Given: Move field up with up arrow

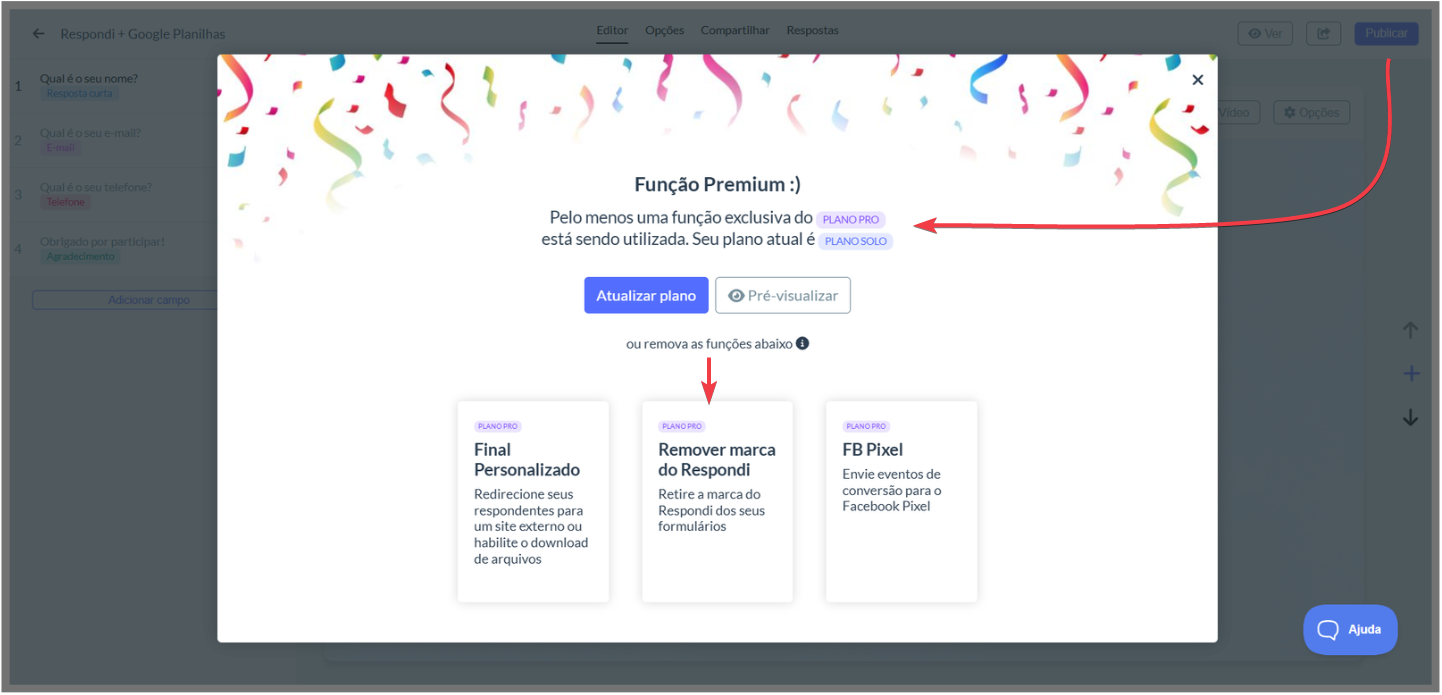Looking at the screenshot, I should pyautogui.click(x=1410, y=330).
